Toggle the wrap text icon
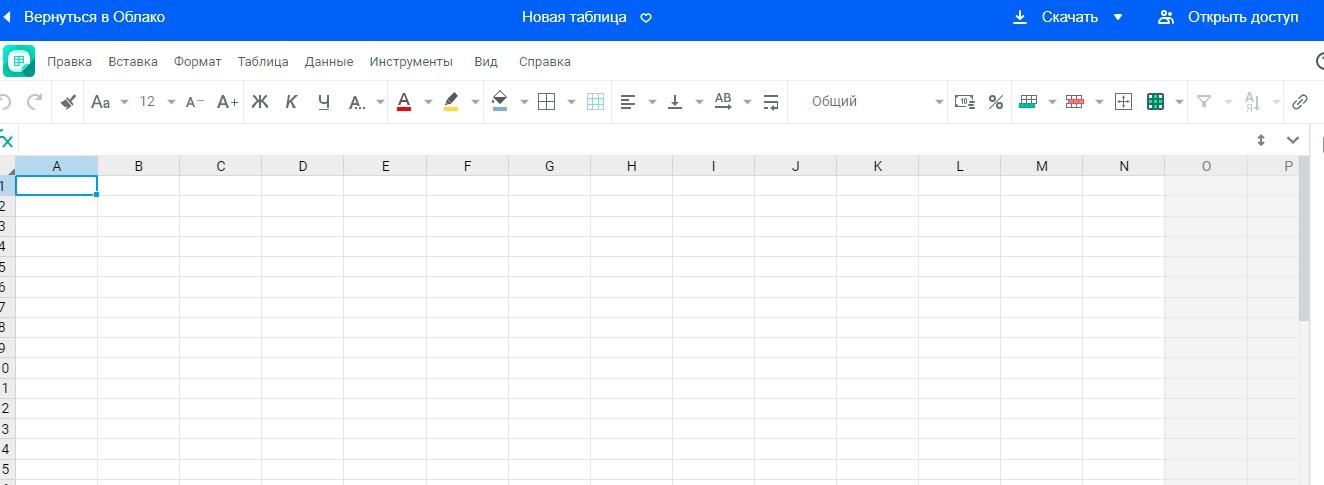The width and height of the screenshot is (1324, 485). coord(771,101)
